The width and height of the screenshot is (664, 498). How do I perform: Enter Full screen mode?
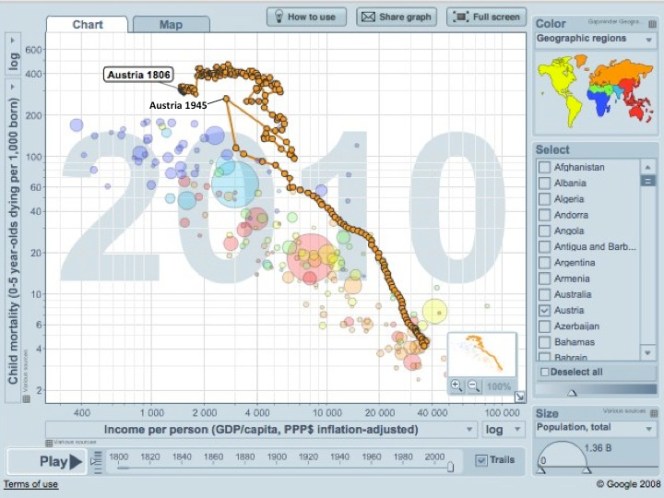coord(486,17)
